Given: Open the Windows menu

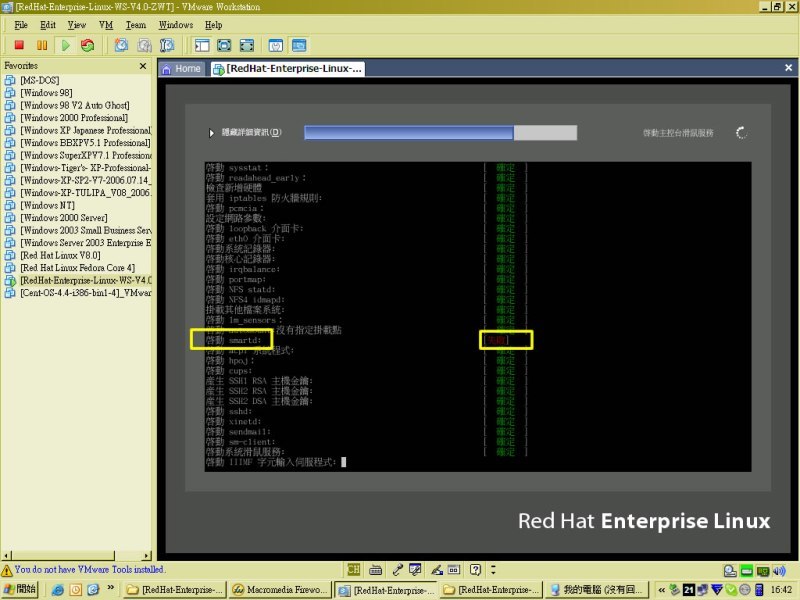Looking at the screenshot, I should coord(176,25).
